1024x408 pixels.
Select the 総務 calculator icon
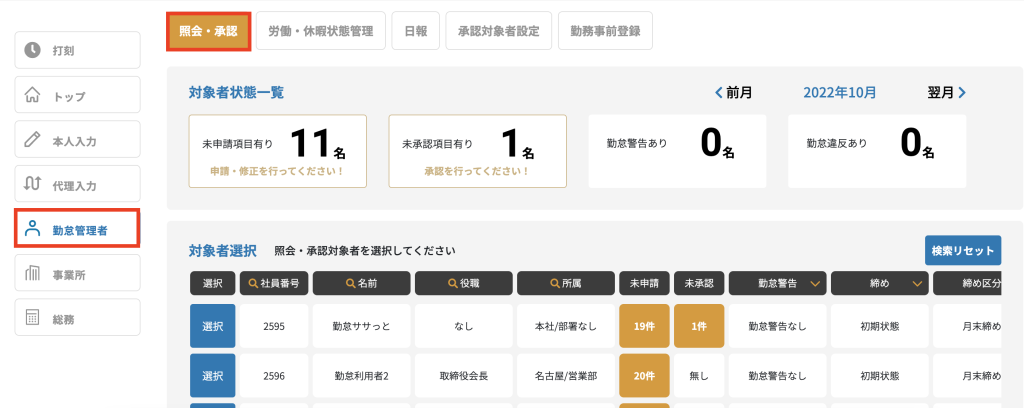pos(32,318)
